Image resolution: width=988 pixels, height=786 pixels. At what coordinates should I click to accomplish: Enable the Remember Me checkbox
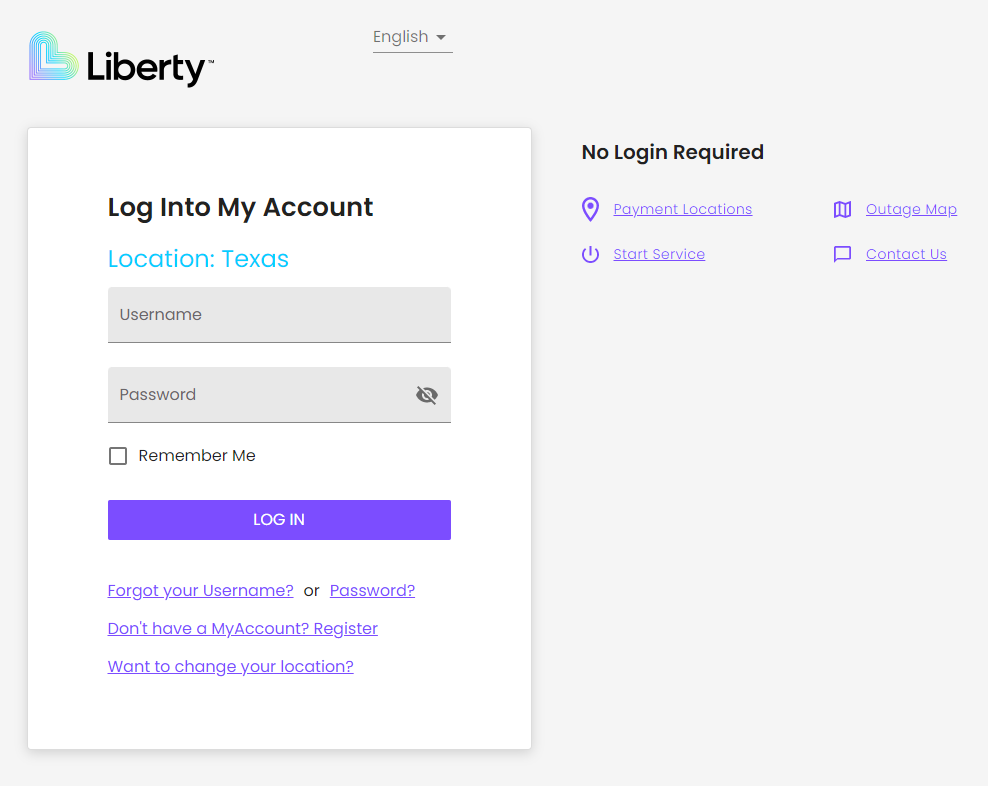pos(118,456)
